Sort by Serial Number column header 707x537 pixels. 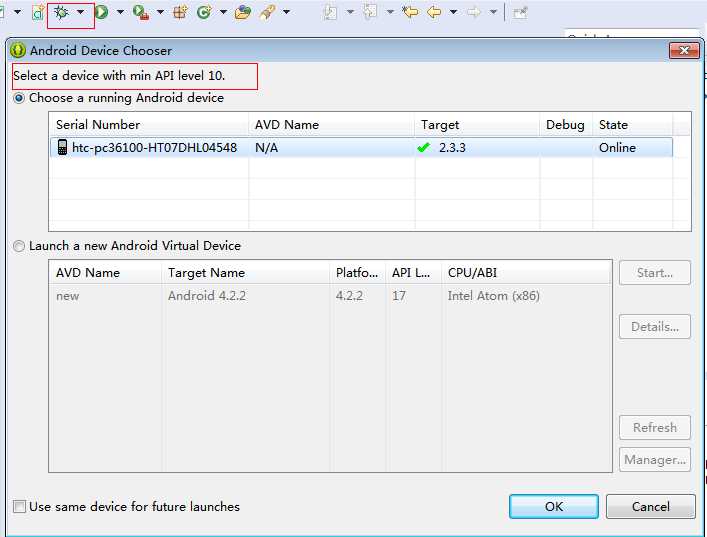pyautogui.click(x=149, y=124)
